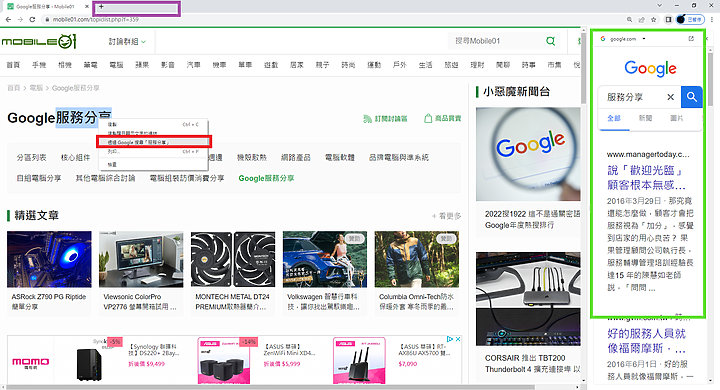Screen dimensions: 720x390
Task: Go back using the browser back arrow
Action: pos(8,19)
